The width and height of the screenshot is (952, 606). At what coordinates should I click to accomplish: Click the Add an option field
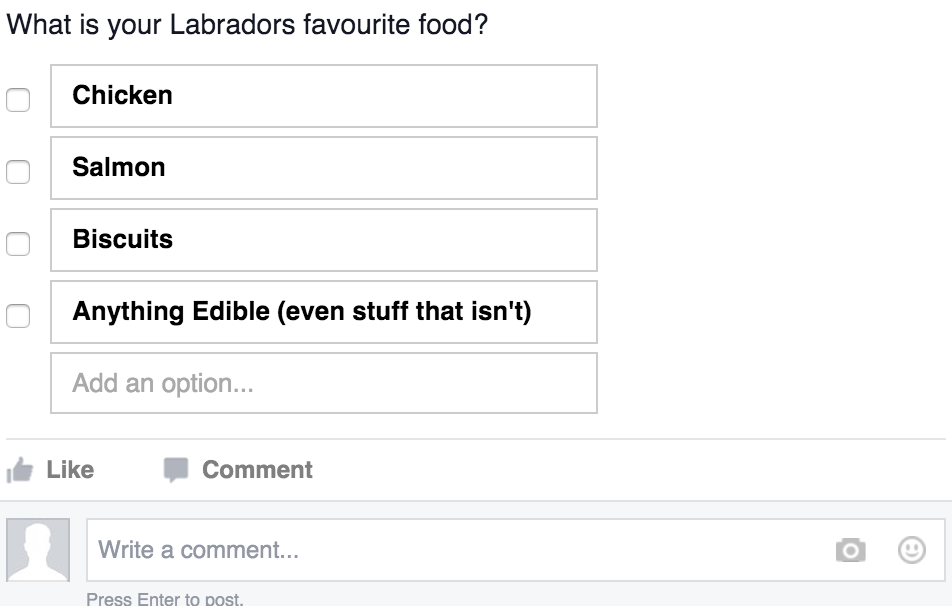[x=324, y=383]
